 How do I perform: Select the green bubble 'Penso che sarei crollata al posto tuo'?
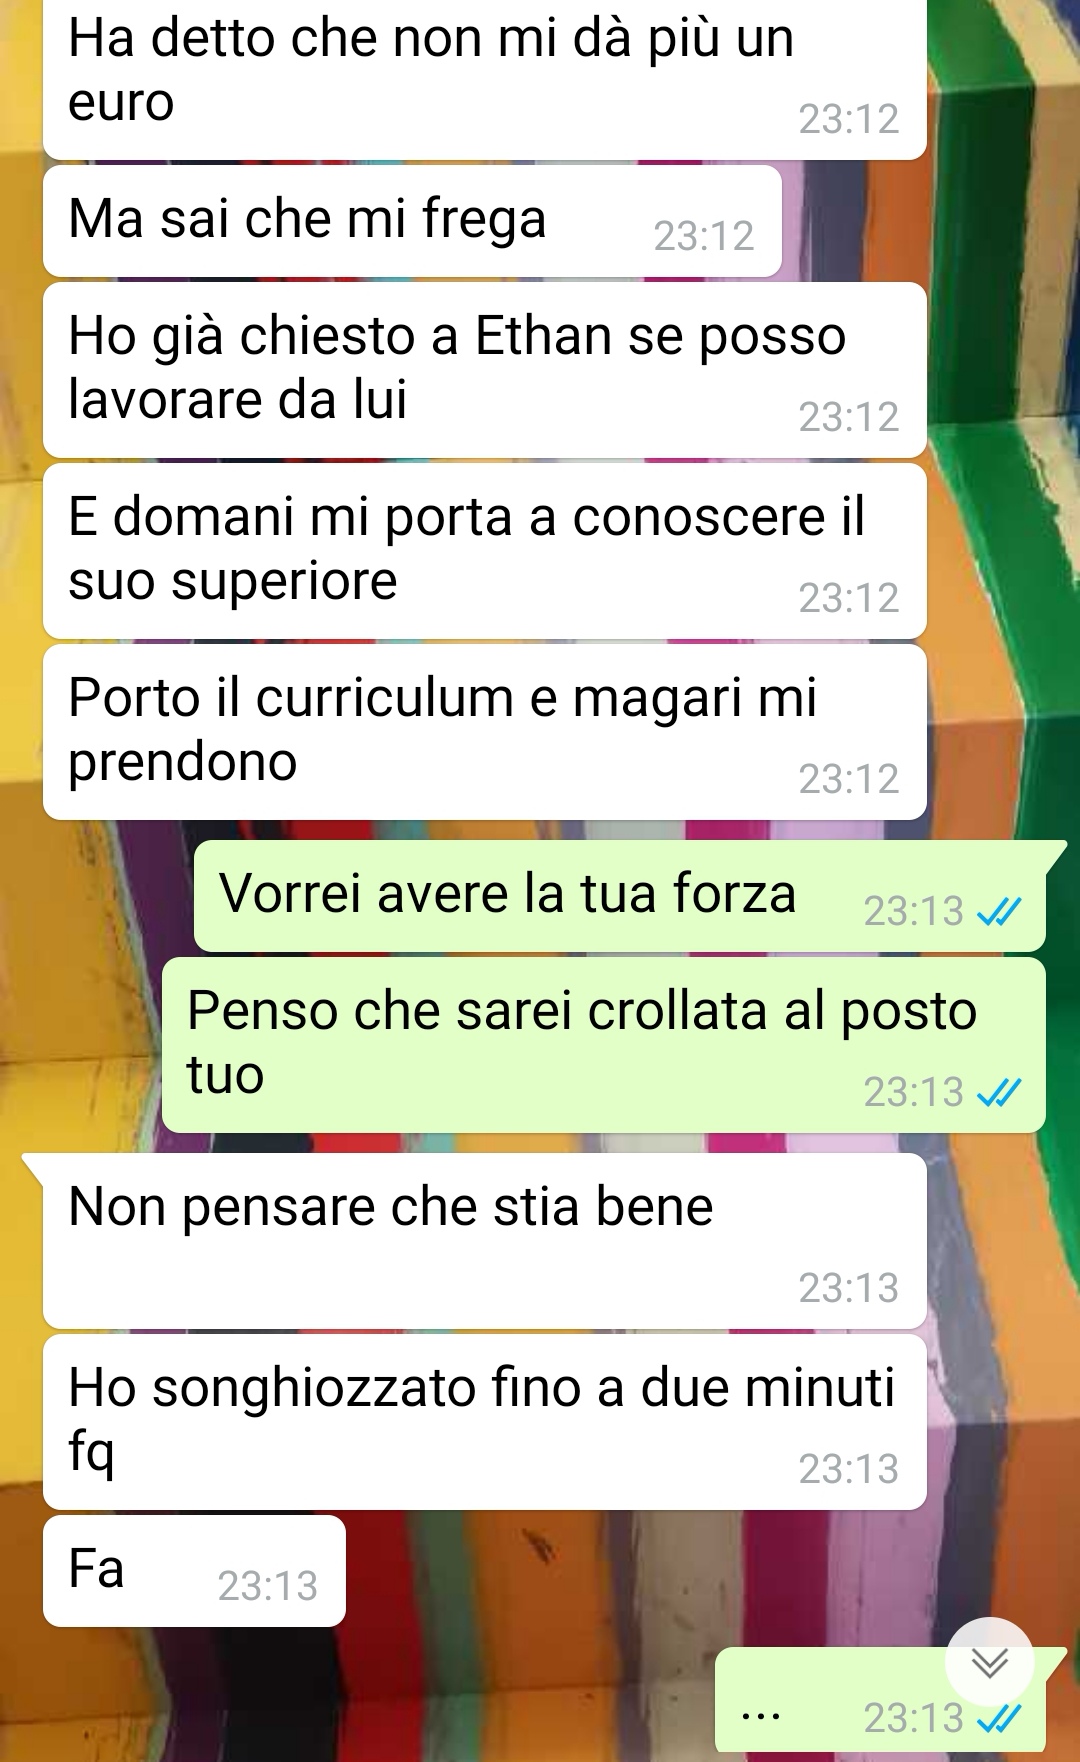(604, 1045)
